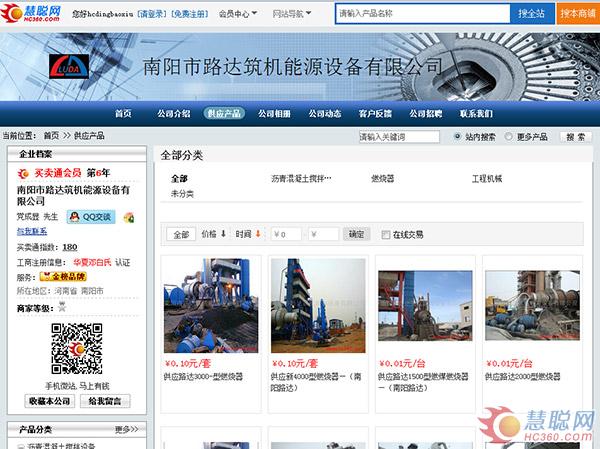Click the 给我留言 button
Viewport: 600px width, 449px height.
pyautogui.click(x=105, y=401)
